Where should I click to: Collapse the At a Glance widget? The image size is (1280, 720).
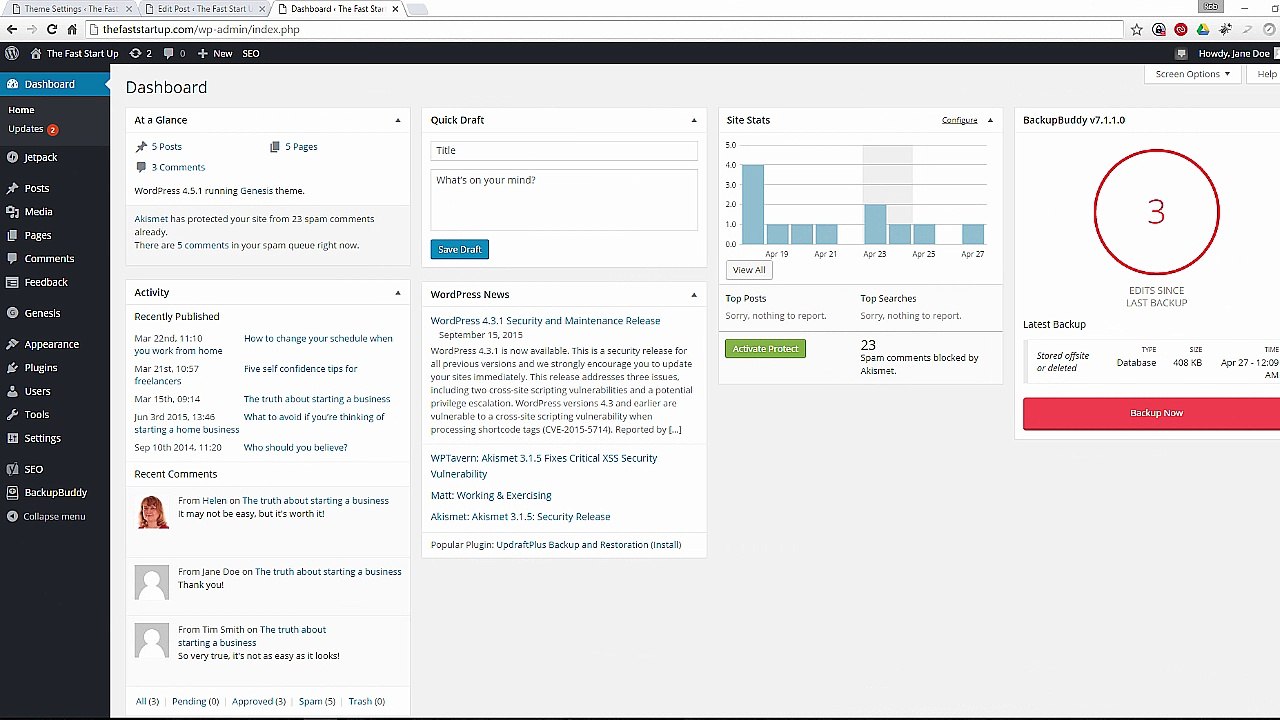point(397,120)
